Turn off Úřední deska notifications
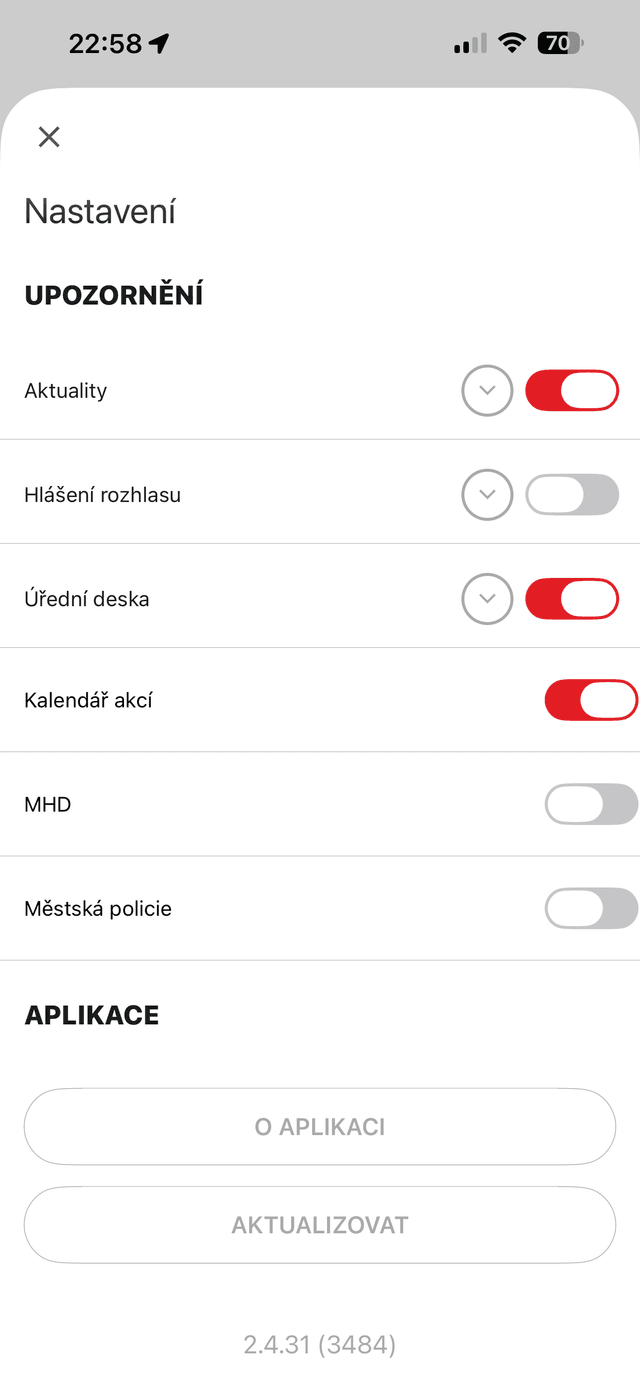640x1387 pixels. [x=572, y=599]
